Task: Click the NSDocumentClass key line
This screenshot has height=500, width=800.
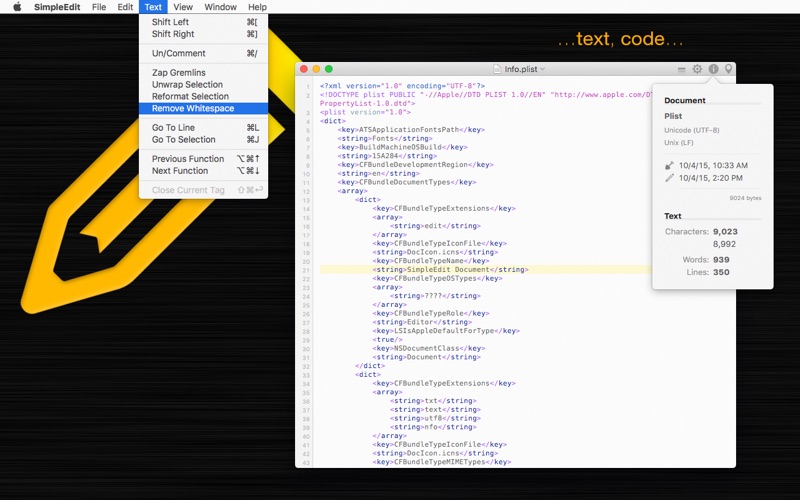Action: 428,348
